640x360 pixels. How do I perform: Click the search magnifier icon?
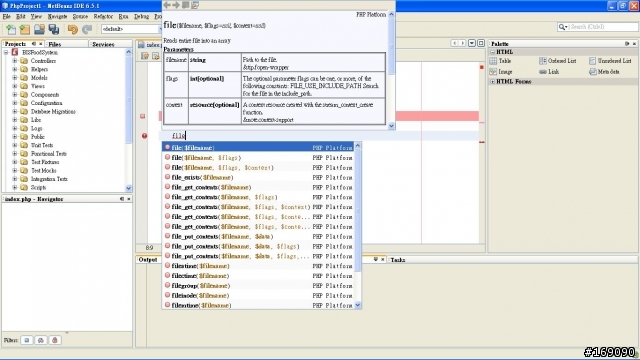pos(562,27)
